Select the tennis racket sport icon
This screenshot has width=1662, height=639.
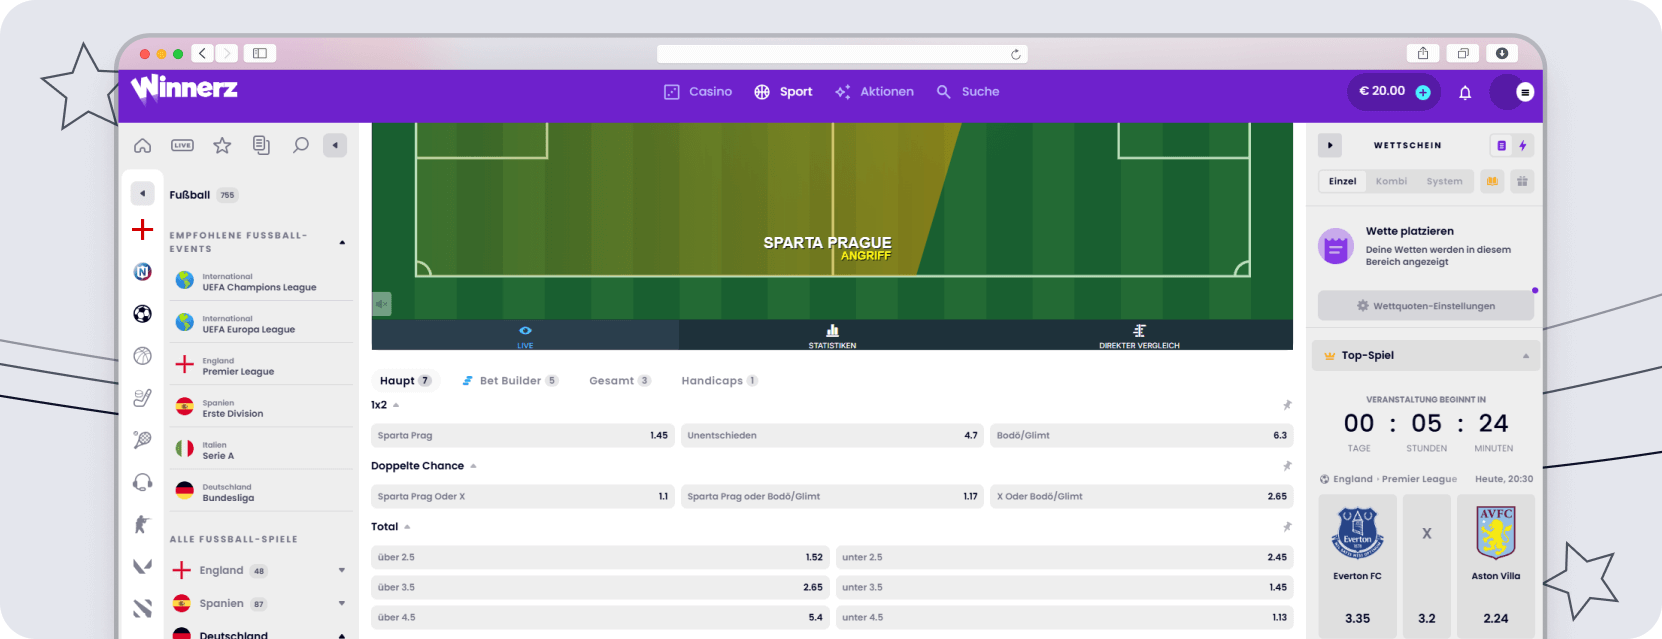click(x=143, y=440)
